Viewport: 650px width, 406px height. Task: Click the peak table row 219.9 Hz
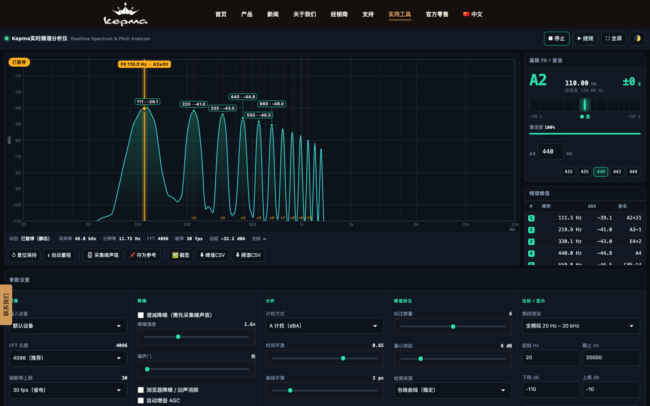[x=585, y=229]
